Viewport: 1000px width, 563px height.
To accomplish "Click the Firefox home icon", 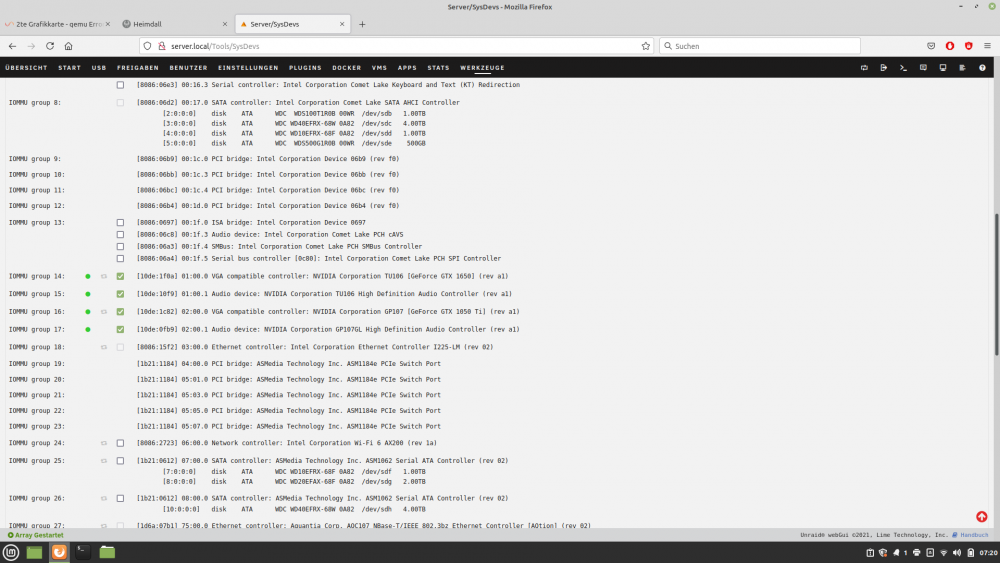I will click(x=68, y=46).
